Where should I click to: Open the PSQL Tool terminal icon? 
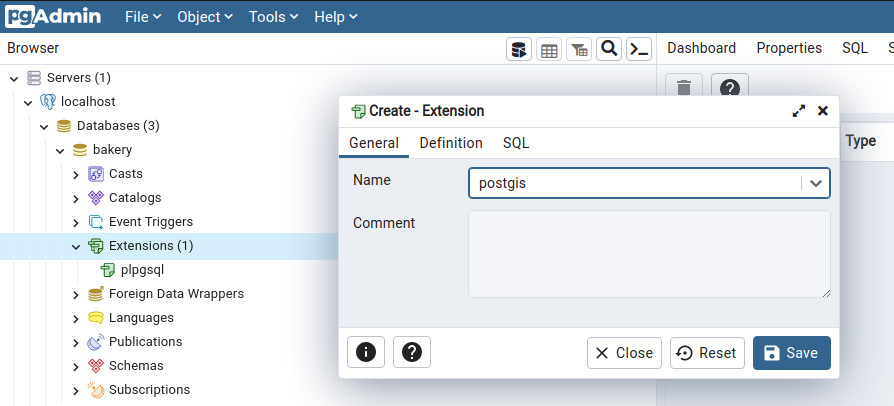pyautogui.click(x=639, y=49)
